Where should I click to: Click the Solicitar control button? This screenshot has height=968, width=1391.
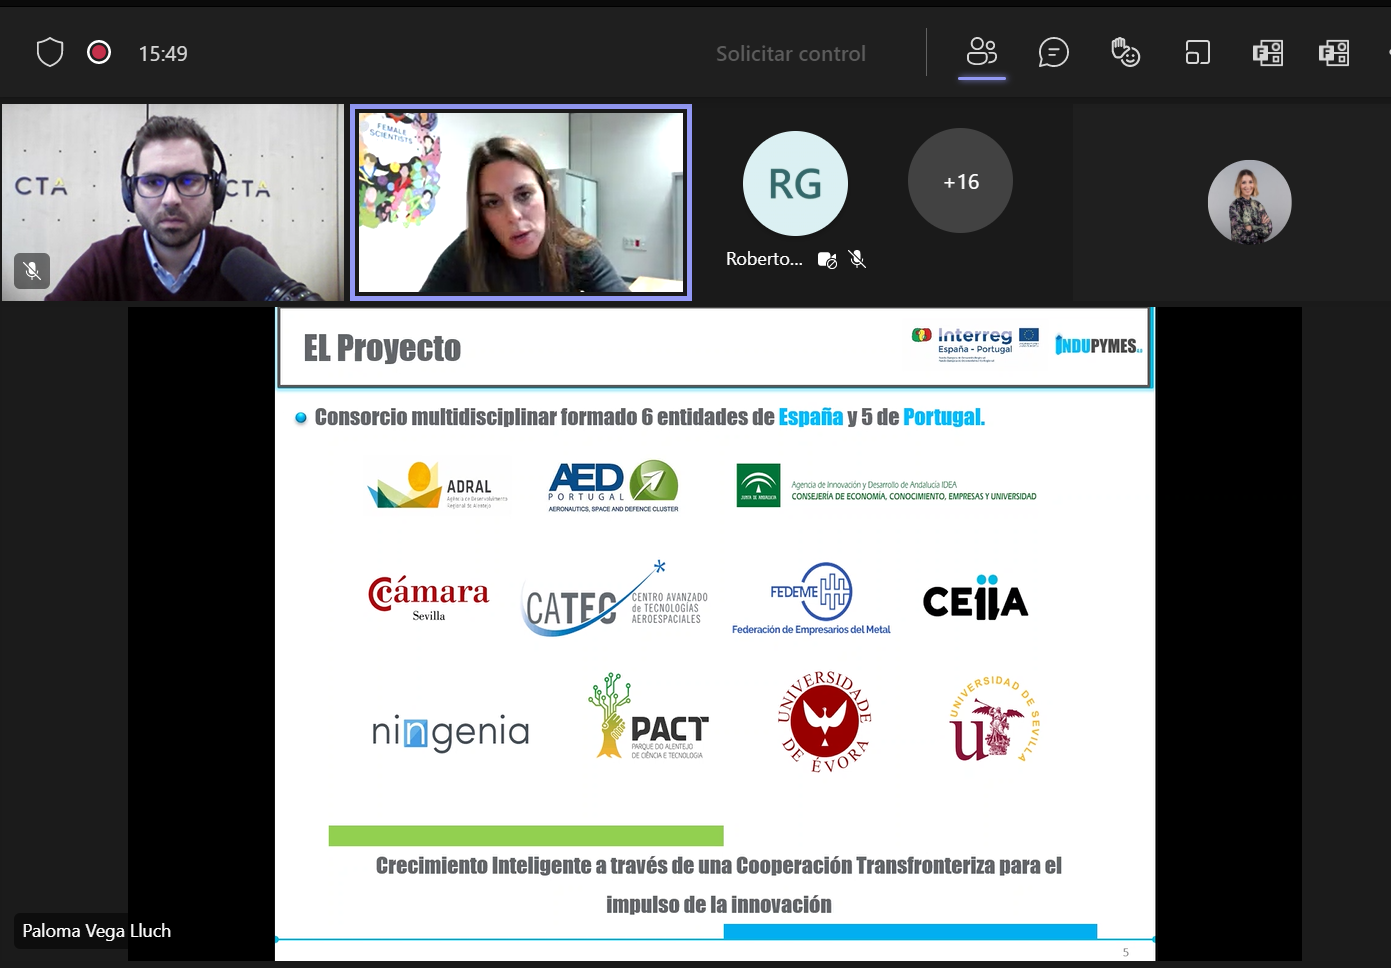click(x=790, y=54)
